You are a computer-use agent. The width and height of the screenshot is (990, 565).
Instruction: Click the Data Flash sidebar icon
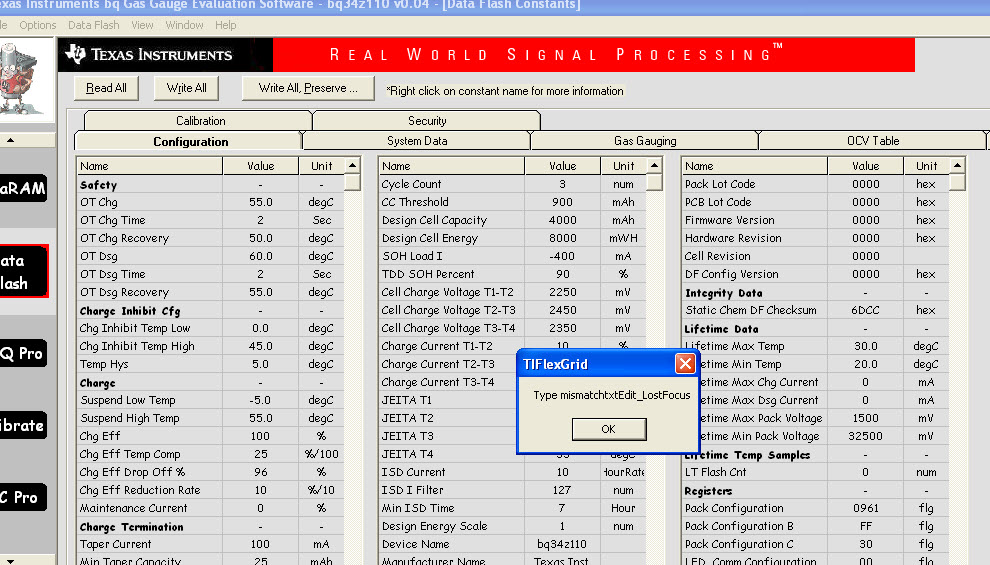coord(23,271)
